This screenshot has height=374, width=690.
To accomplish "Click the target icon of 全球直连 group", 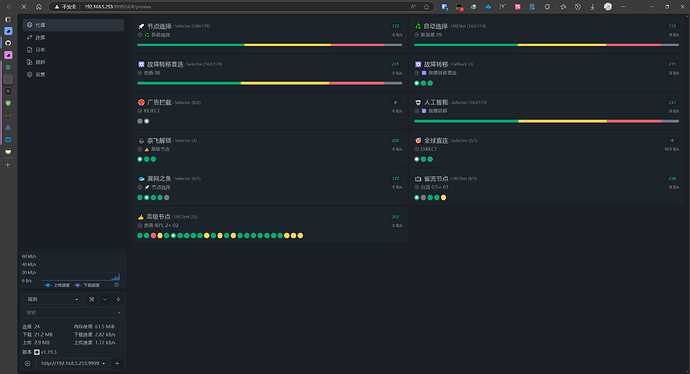I will [418, 141].
